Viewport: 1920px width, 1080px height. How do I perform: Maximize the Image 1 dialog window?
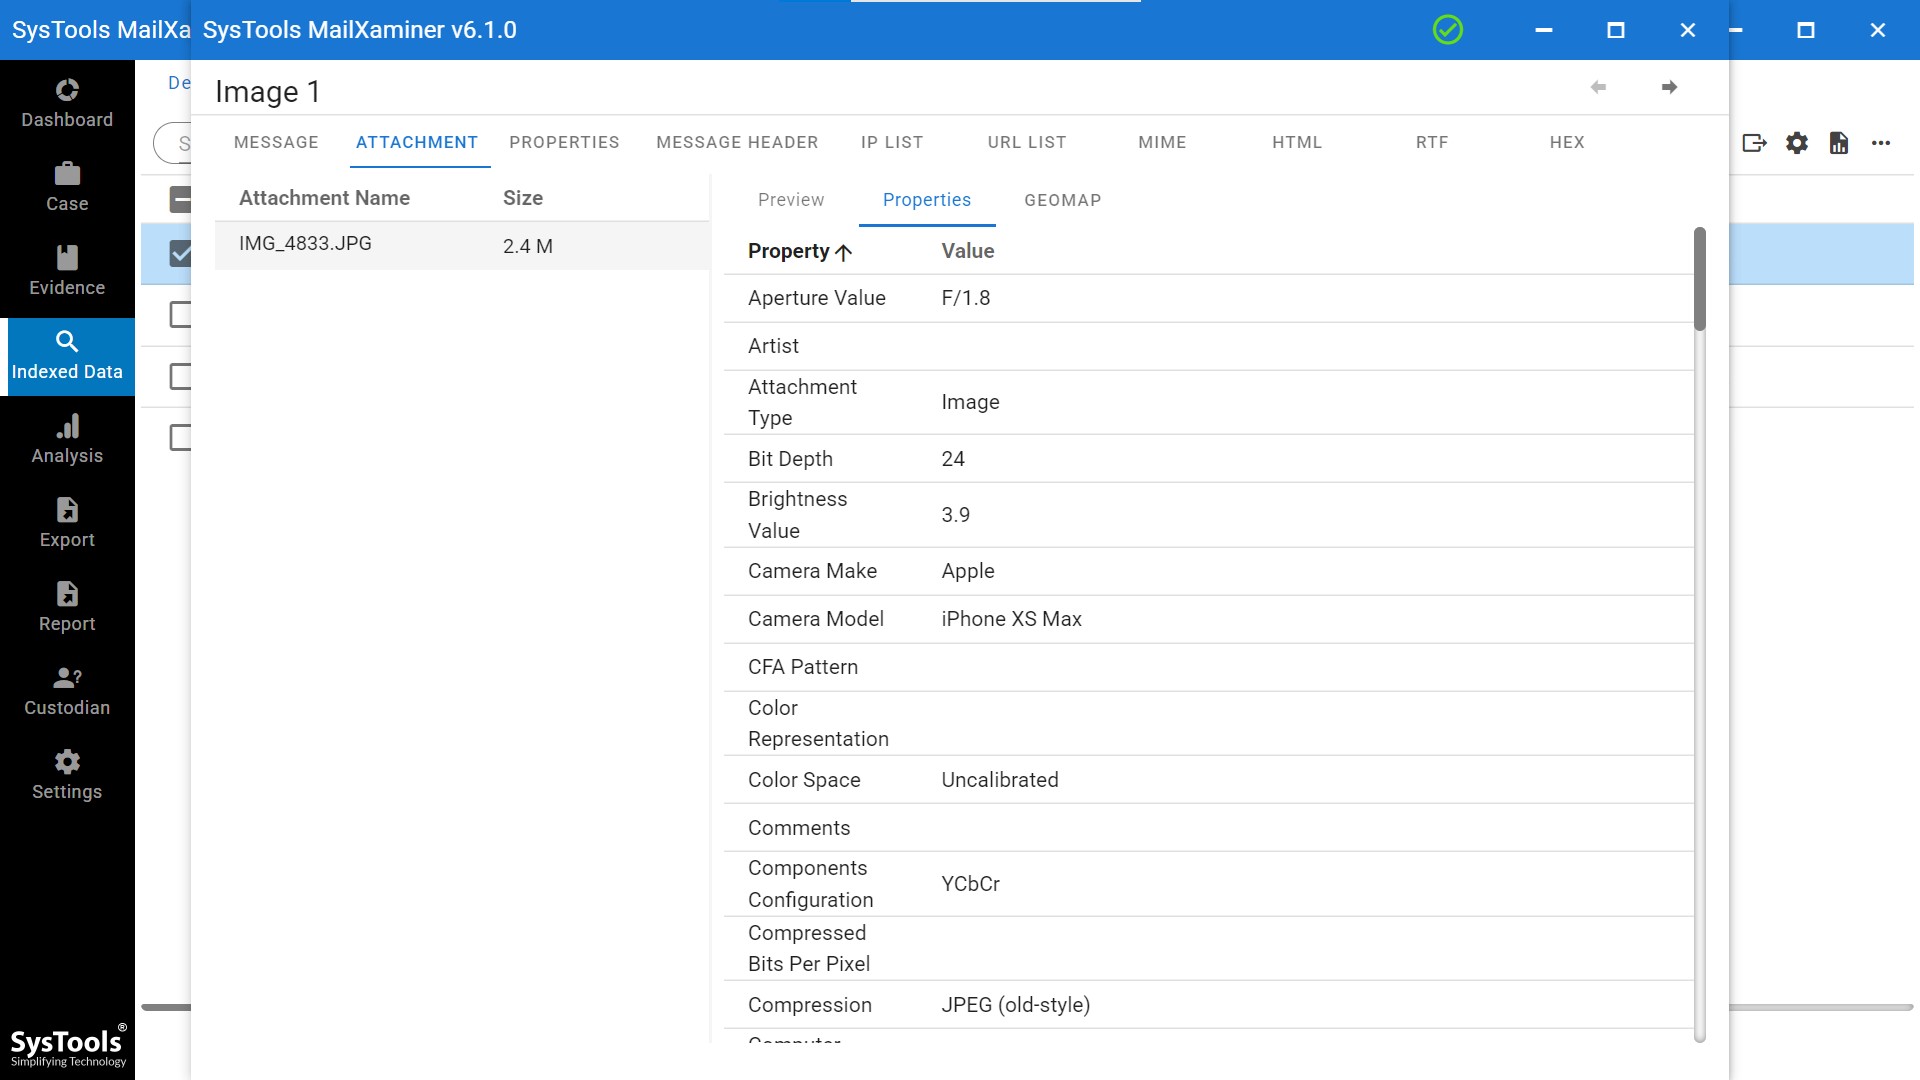tap(1616, 30)
